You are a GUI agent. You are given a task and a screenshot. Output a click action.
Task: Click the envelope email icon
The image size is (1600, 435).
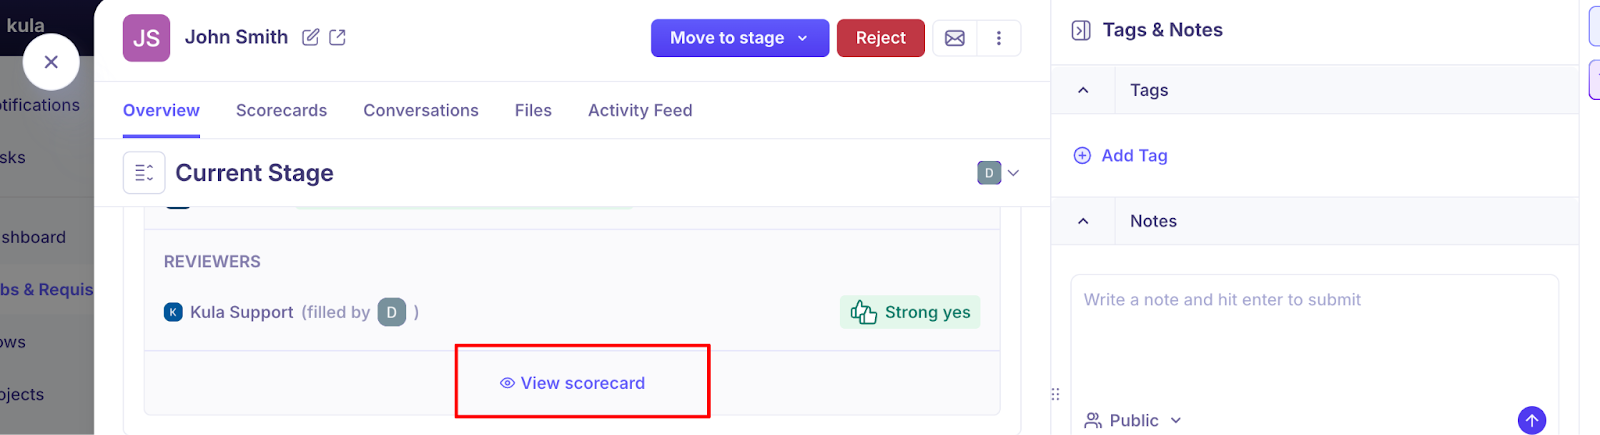(955, 38)
